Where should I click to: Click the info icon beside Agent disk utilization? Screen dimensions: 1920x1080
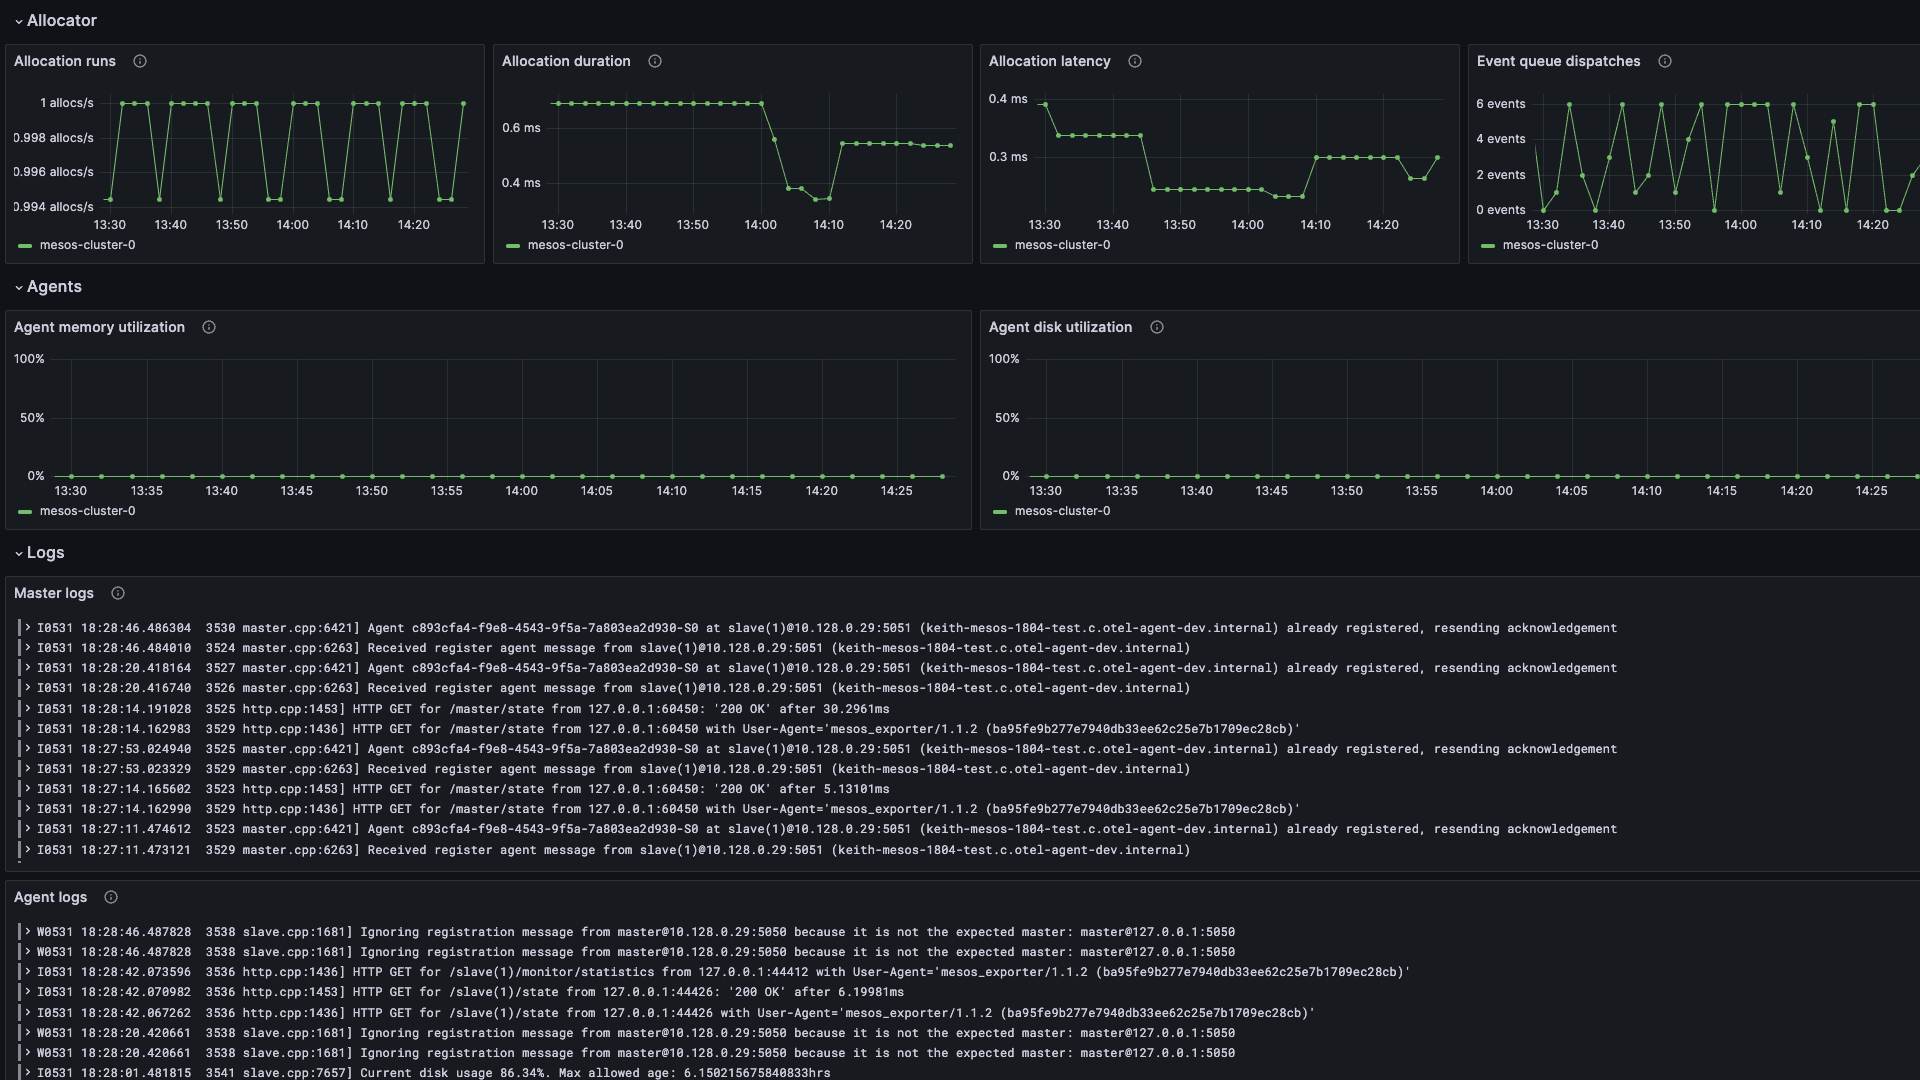coord(1157,327)
